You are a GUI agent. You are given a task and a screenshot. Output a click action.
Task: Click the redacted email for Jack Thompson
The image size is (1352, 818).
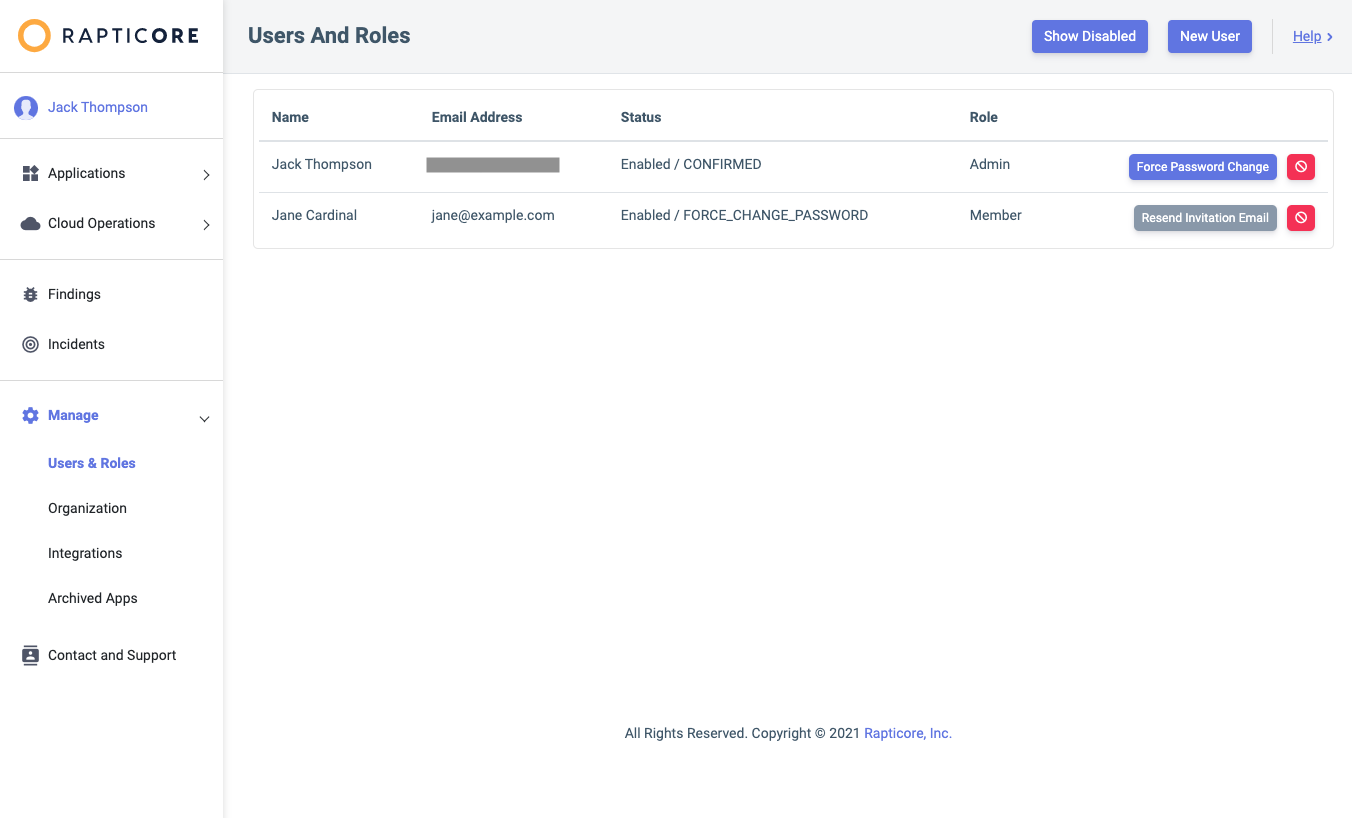(x=493, y=165)
